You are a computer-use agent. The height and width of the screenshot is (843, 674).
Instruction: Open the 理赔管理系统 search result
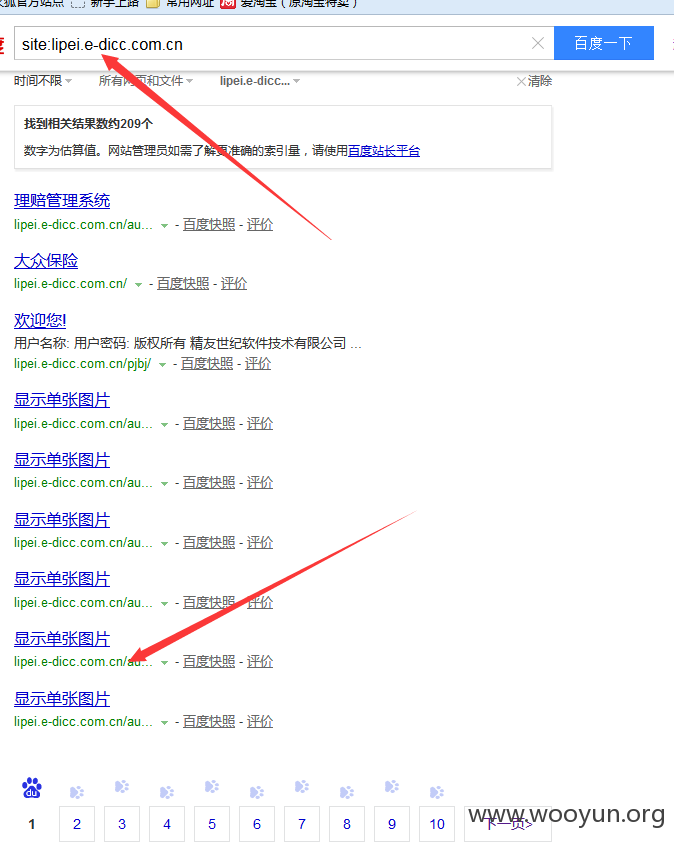coord(62,201)
